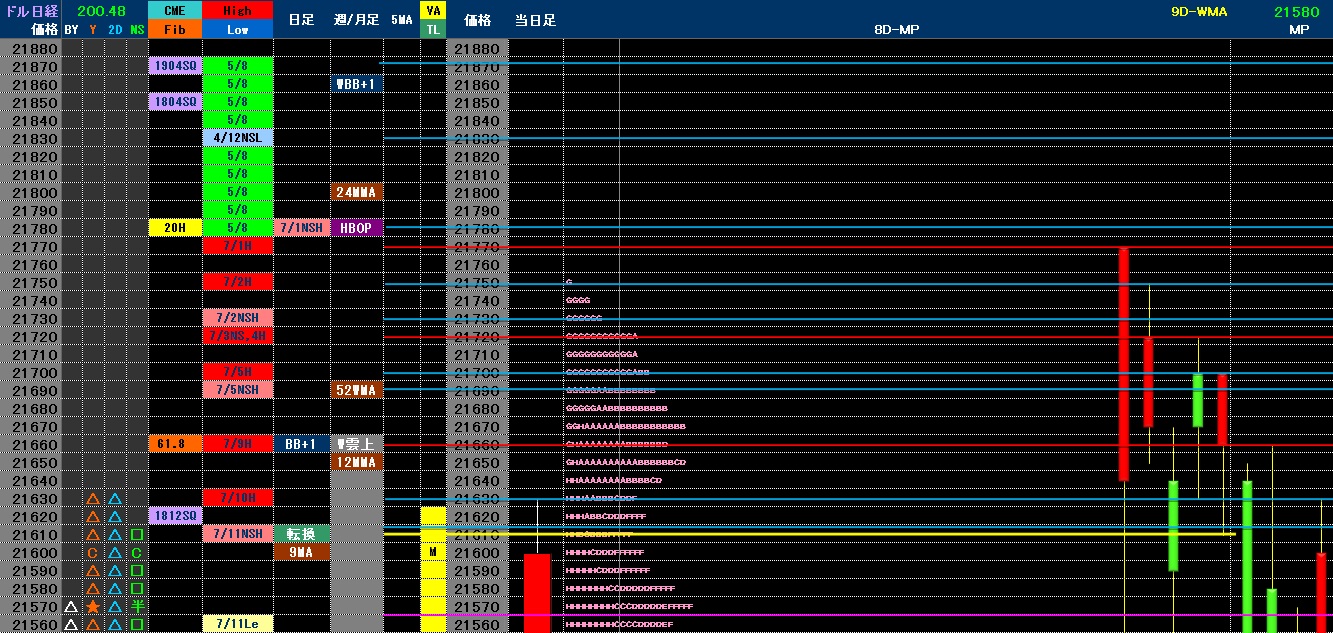
Task: Select the BB+1 cell
Action: point(301,444)
